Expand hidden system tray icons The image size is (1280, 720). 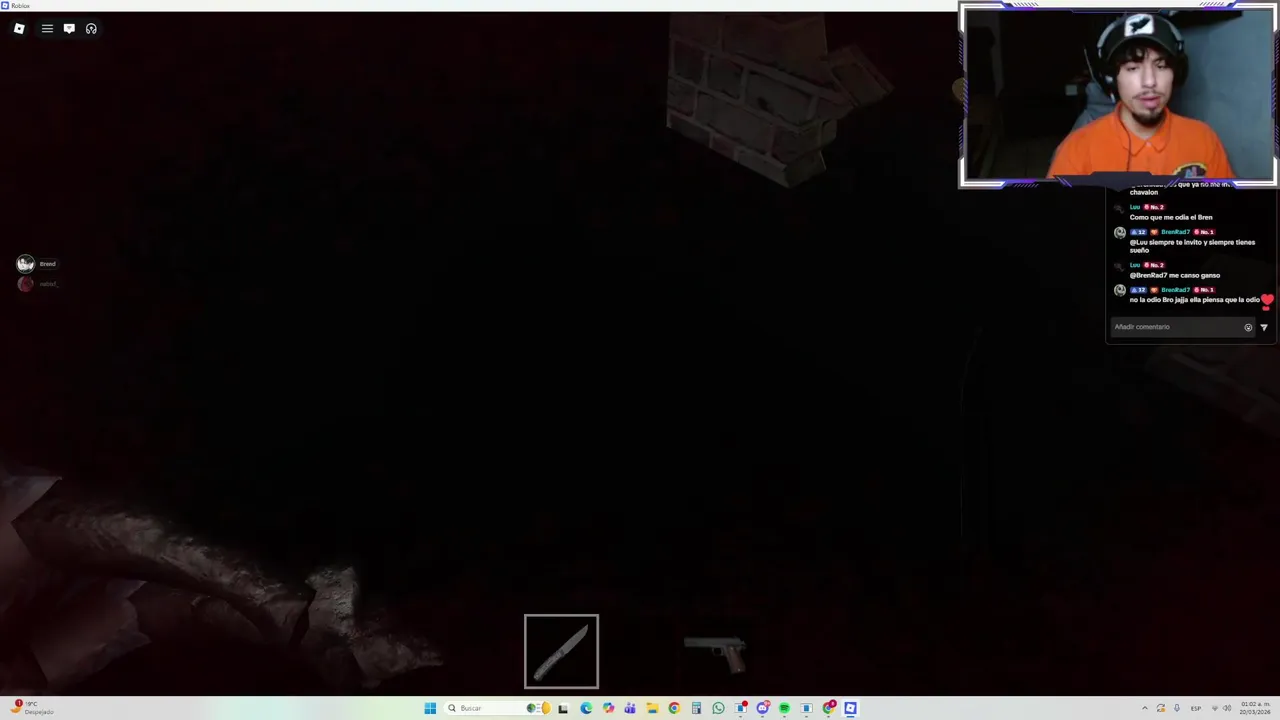point(1145,708)
